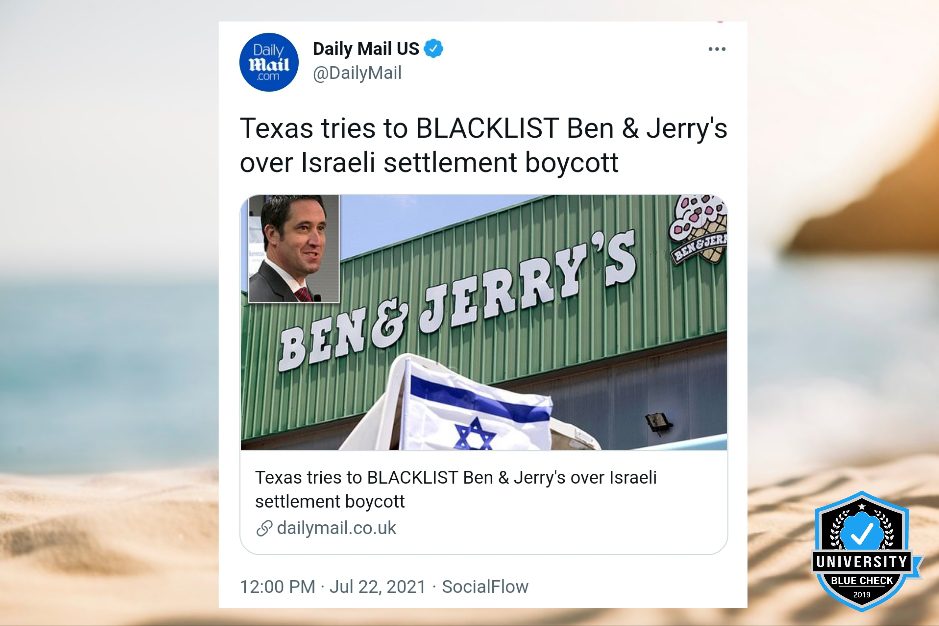
Task: Click the chain link icon beside dailymail.co.uk
Action: (x=264, y=528)
